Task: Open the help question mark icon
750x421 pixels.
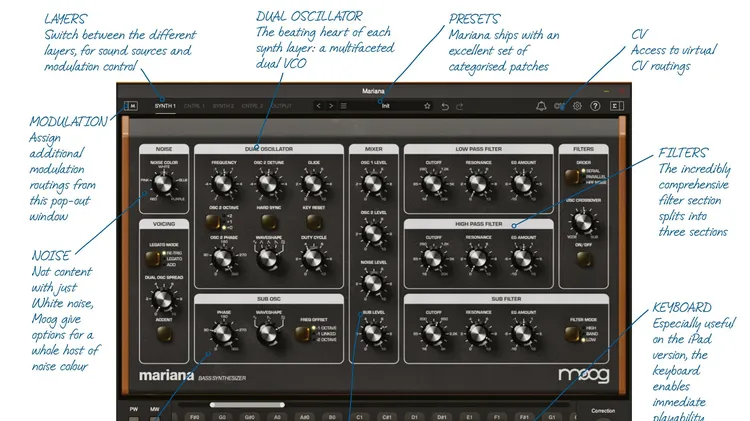Action: click(595, 106)
